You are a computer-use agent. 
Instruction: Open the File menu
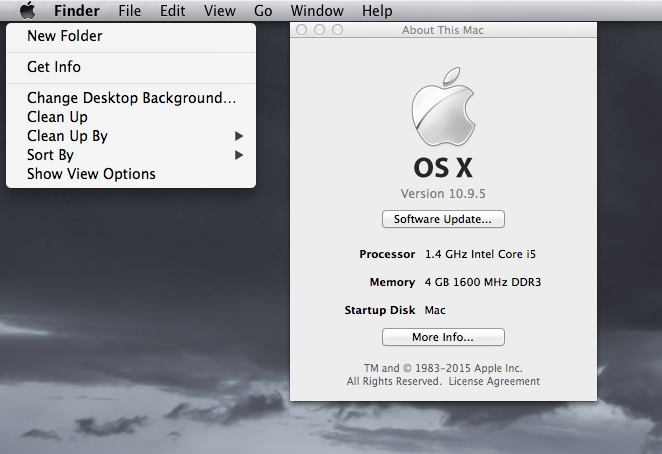(130, 11)
